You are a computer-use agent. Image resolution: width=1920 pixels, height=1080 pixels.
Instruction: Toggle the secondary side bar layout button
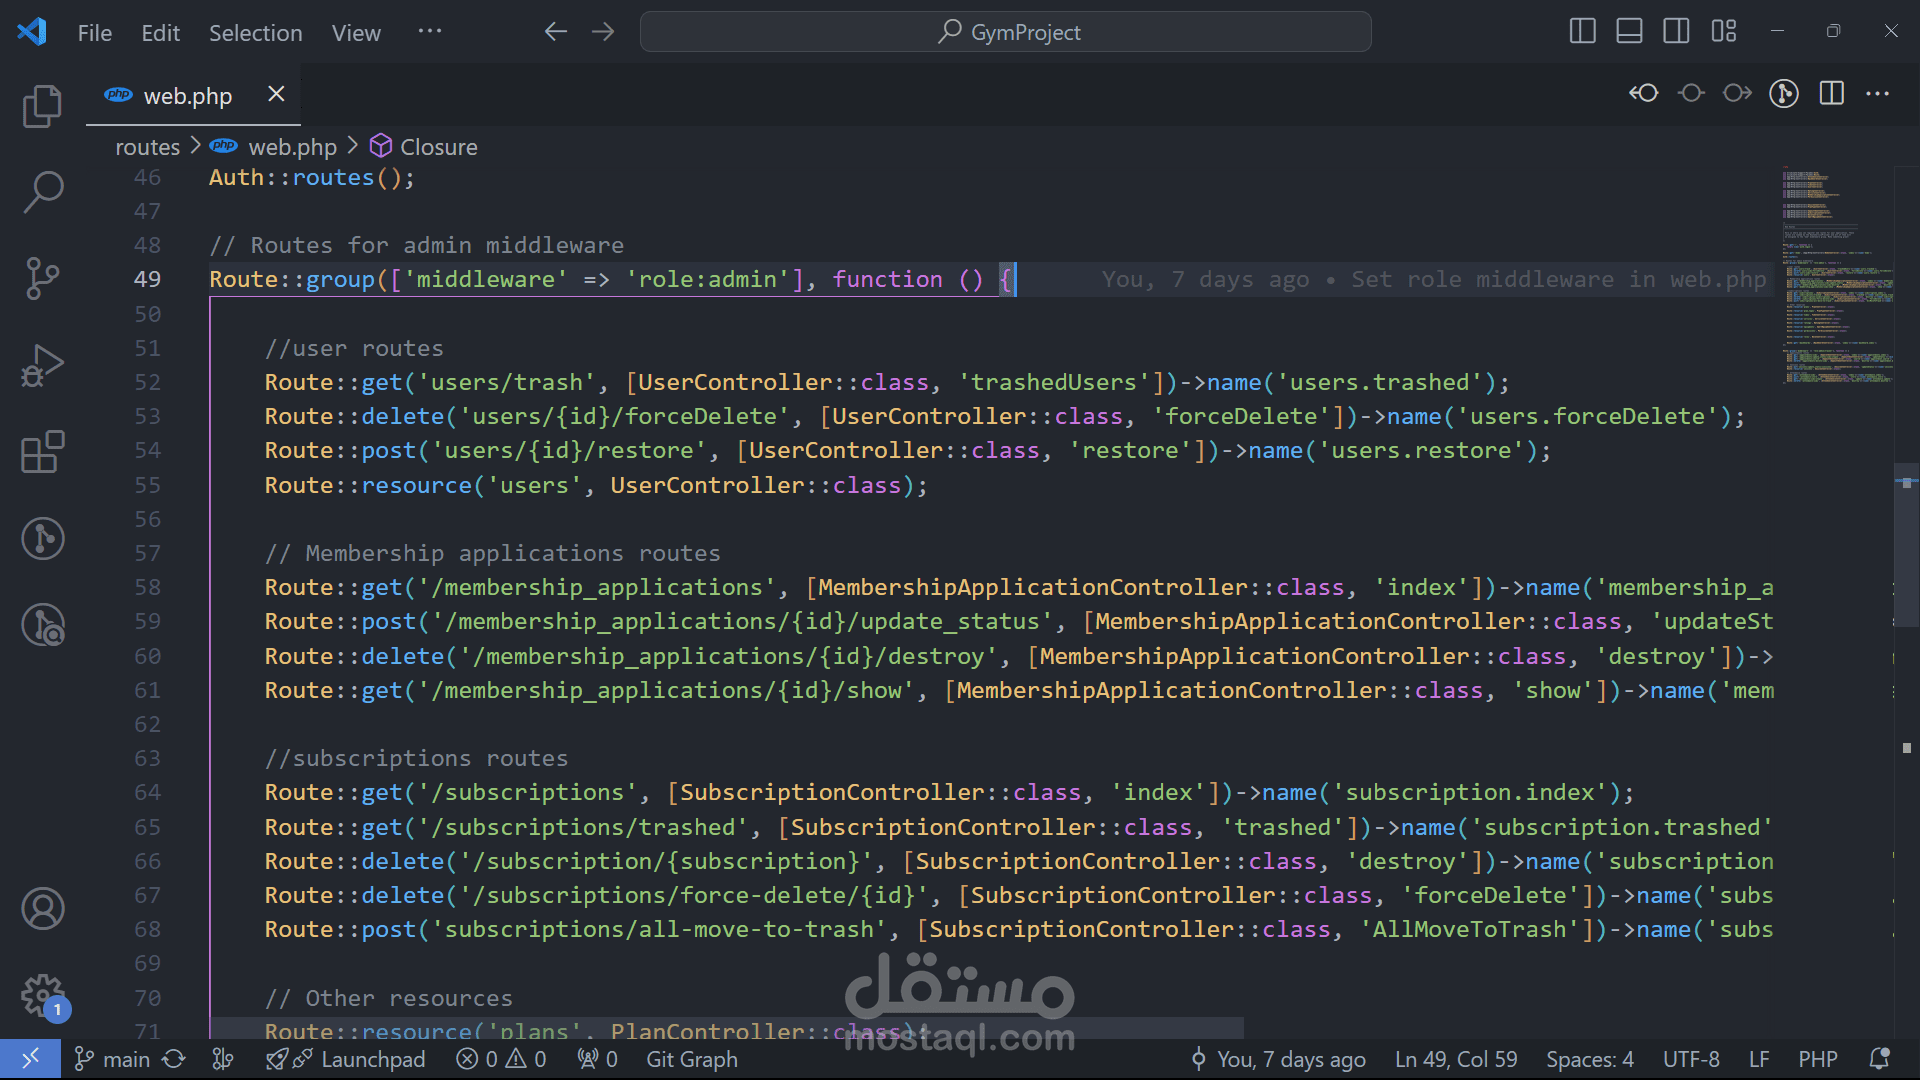(1676, 32)
